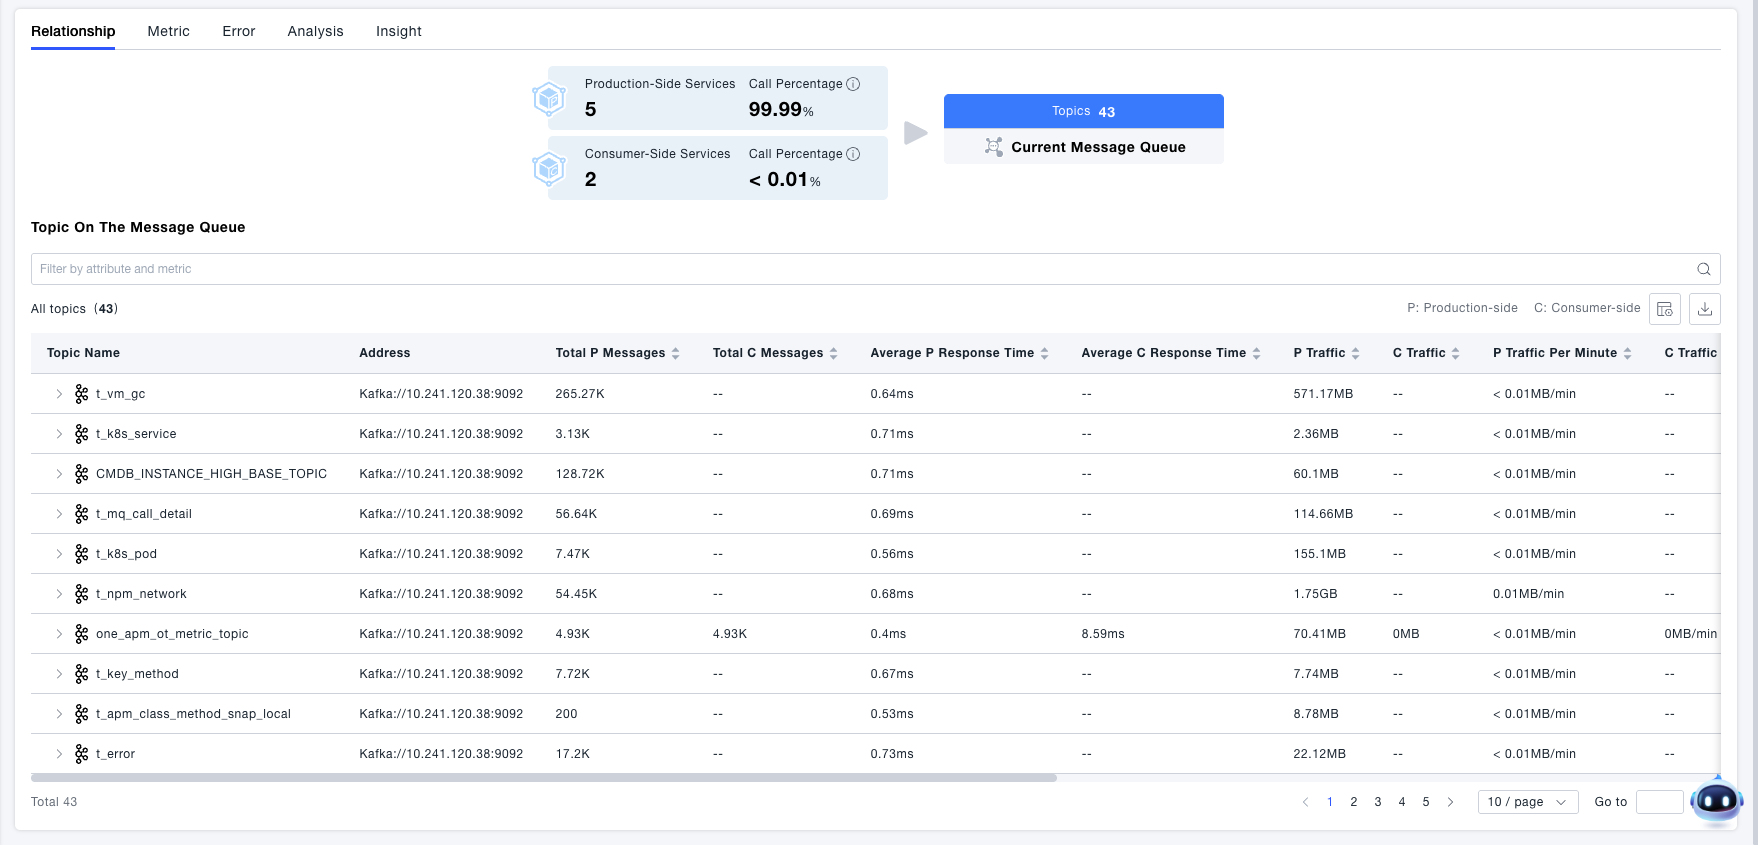Open the robot assistant chat icon

pyautogui.click(x=1716, y=800)
